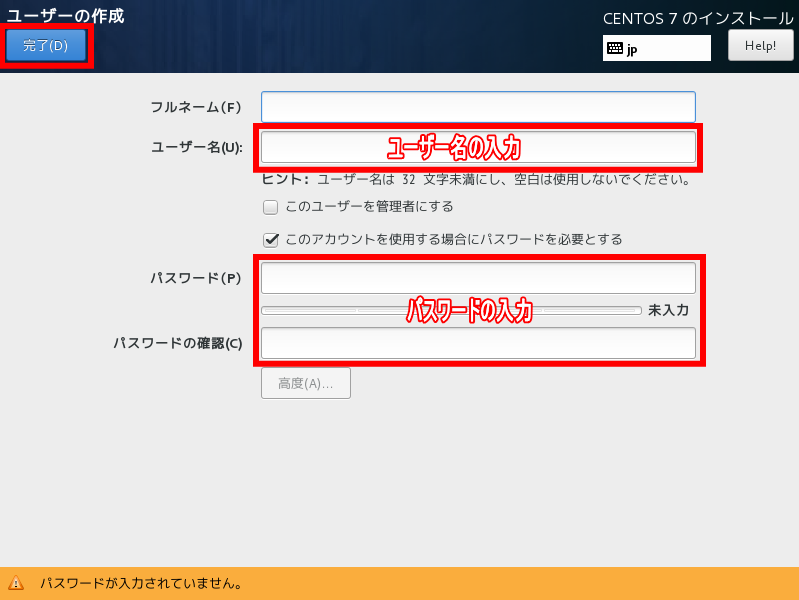Click the orange warning triangle icon
The image size is (799, 600).
click(16, 583)
